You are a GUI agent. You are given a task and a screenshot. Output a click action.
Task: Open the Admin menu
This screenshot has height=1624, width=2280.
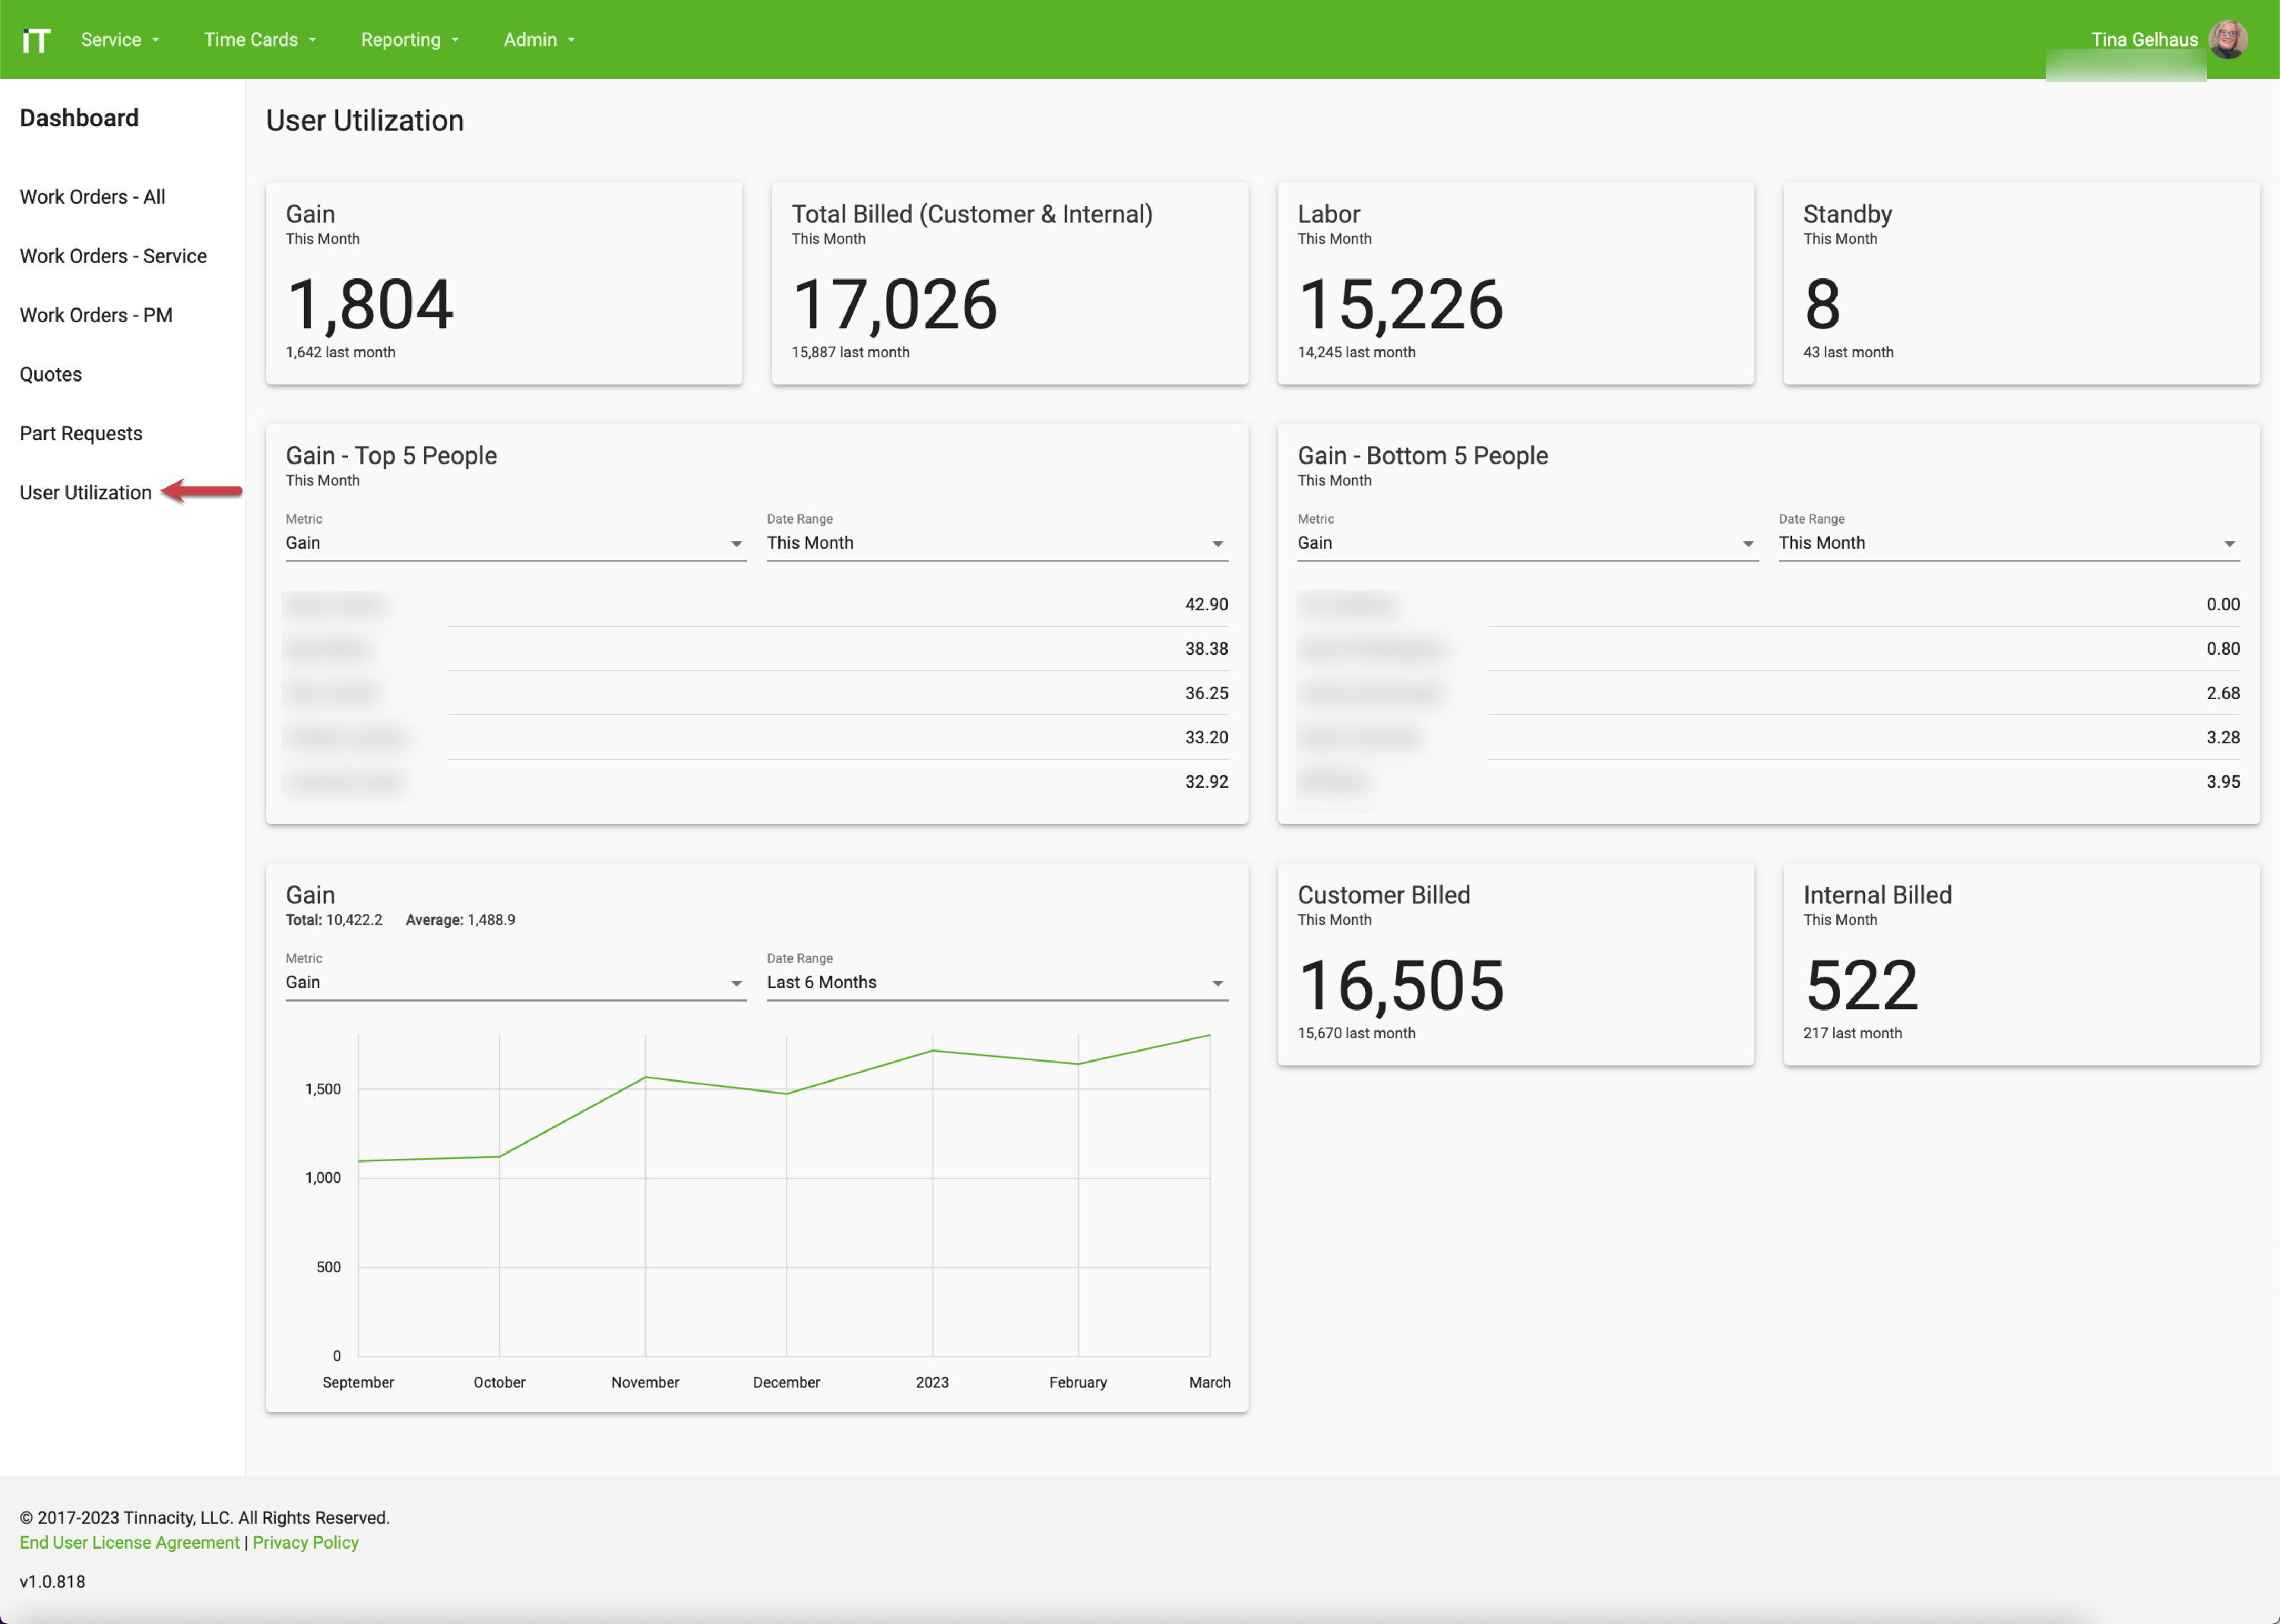pyautogui.click(x=538, y=39)
